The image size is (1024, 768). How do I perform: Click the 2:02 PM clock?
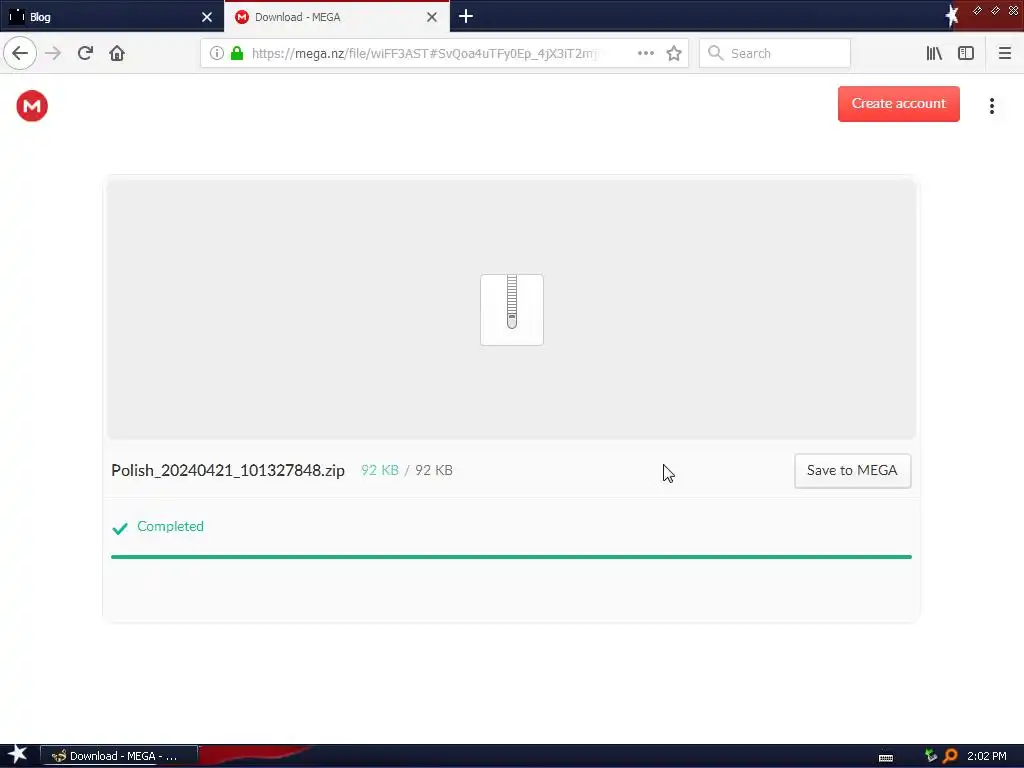pyautogui.click(x=987, y=756)
